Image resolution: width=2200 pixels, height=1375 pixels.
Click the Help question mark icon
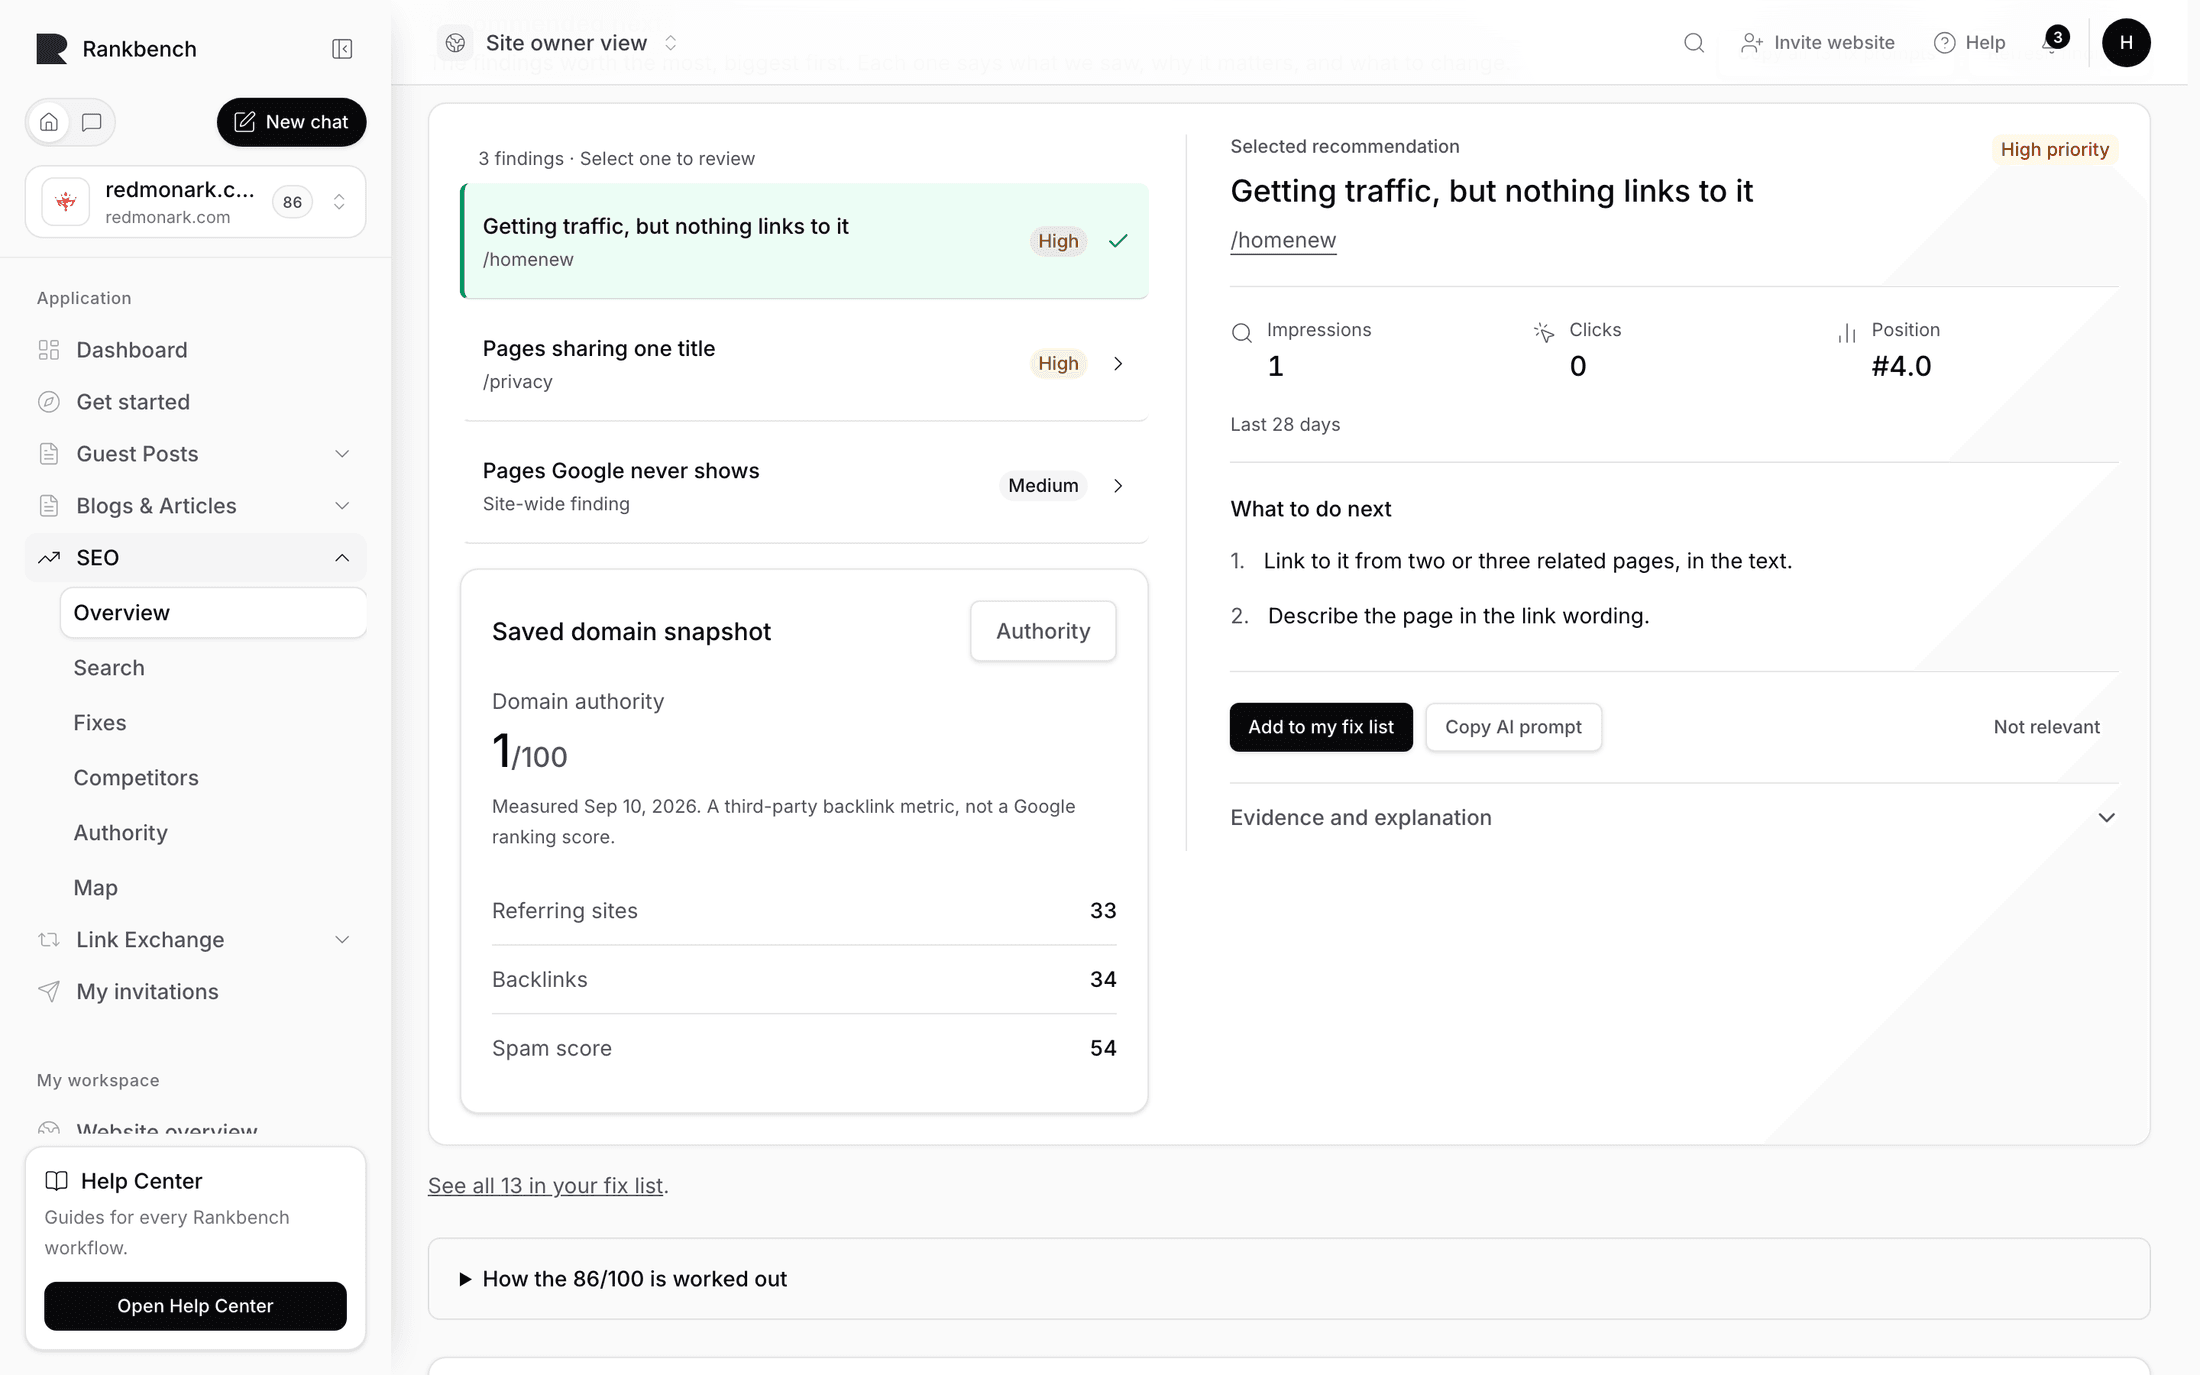[x=1944, y=43]
